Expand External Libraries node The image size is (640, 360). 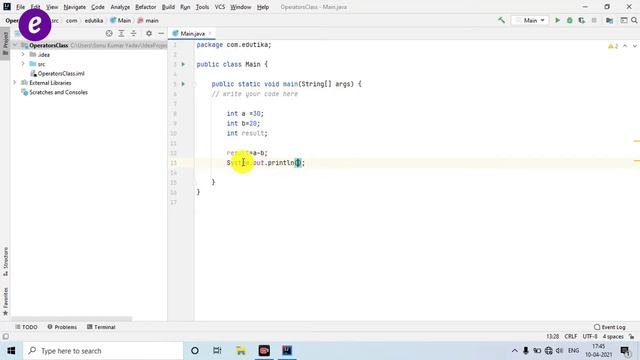tap(15, 82)
